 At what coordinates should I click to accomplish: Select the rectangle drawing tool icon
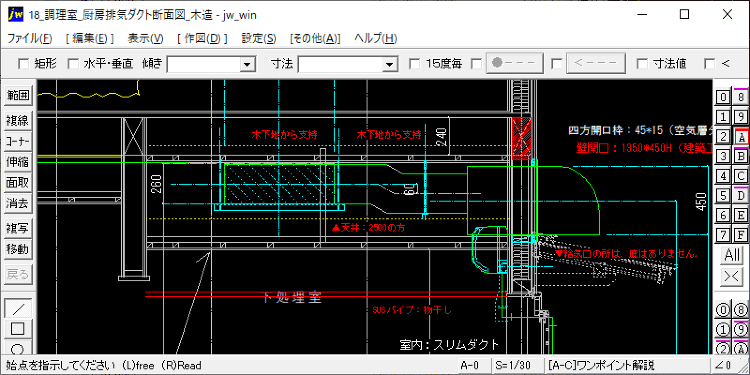pos(18,329)
